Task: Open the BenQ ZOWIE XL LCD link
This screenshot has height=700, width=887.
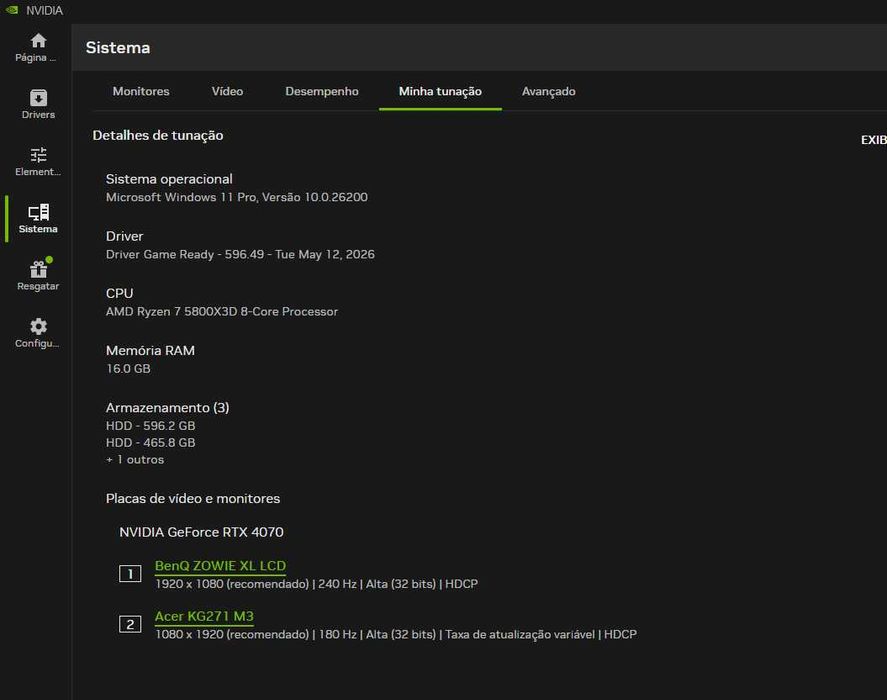Action: (x=221, y=566)
